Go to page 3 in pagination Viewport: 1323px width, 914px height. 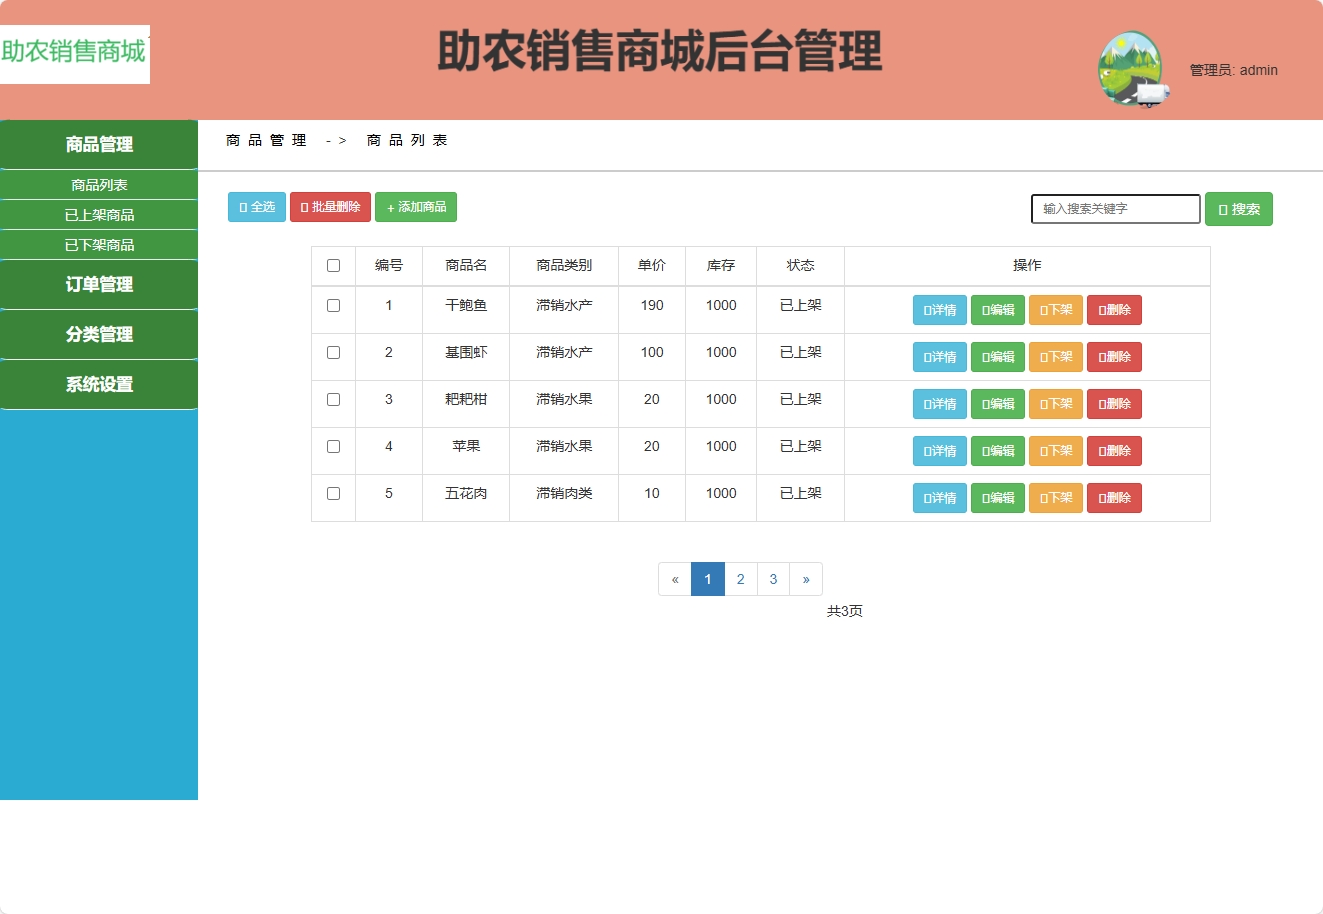(773, 578)
